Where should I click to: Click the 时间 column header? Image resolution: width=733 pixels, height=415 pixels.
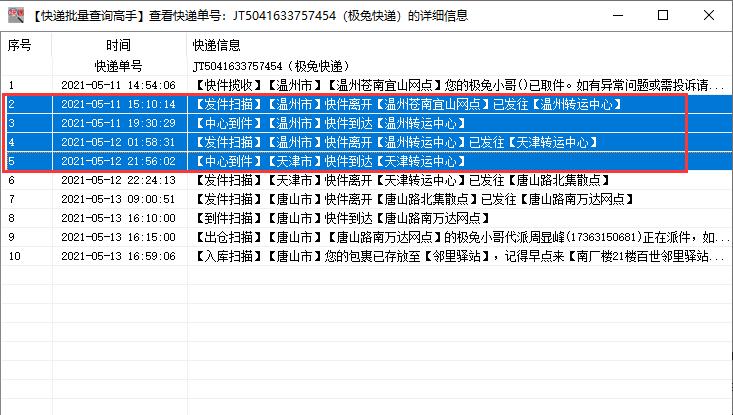click(118, 45)
